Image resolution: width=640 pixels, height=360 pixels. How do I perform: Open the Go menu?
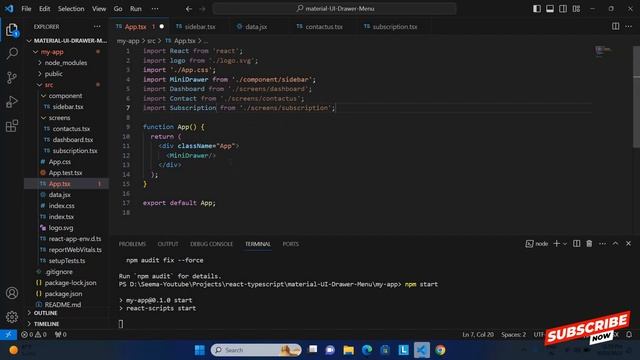click(x=118, y=9)
